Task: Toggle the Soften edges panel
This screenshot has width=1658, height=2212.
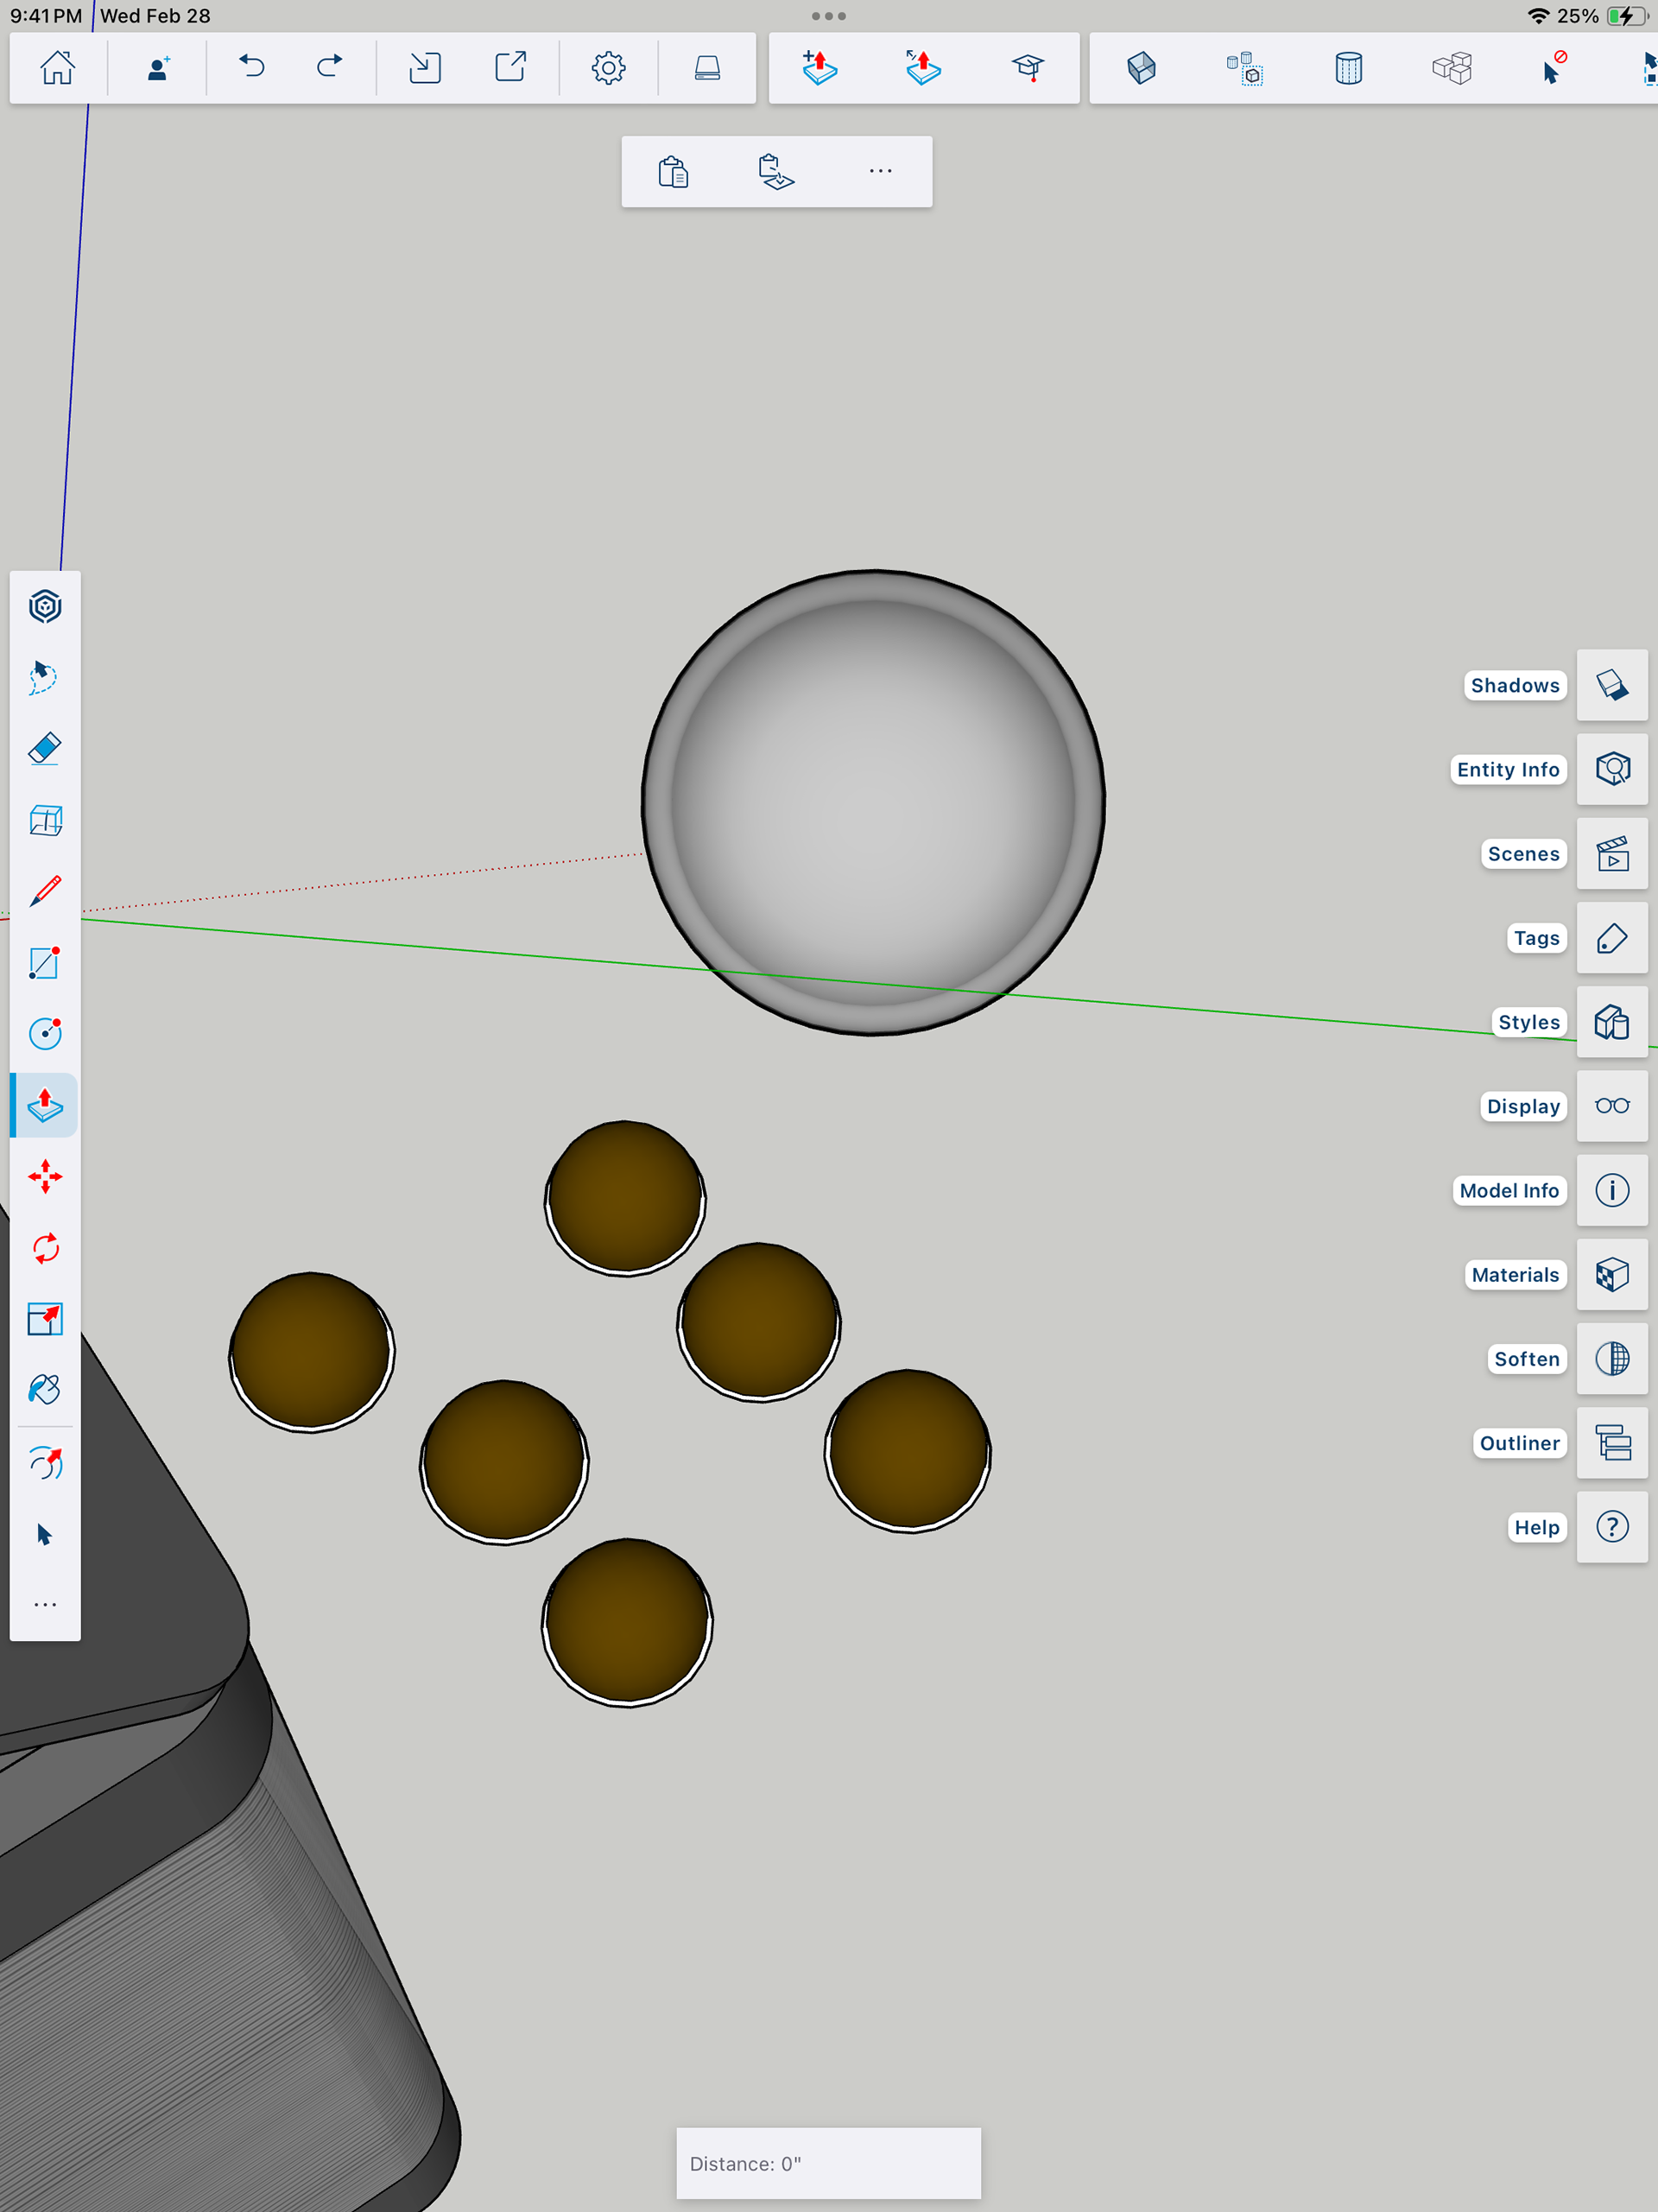Action: click(1611, 1359)
